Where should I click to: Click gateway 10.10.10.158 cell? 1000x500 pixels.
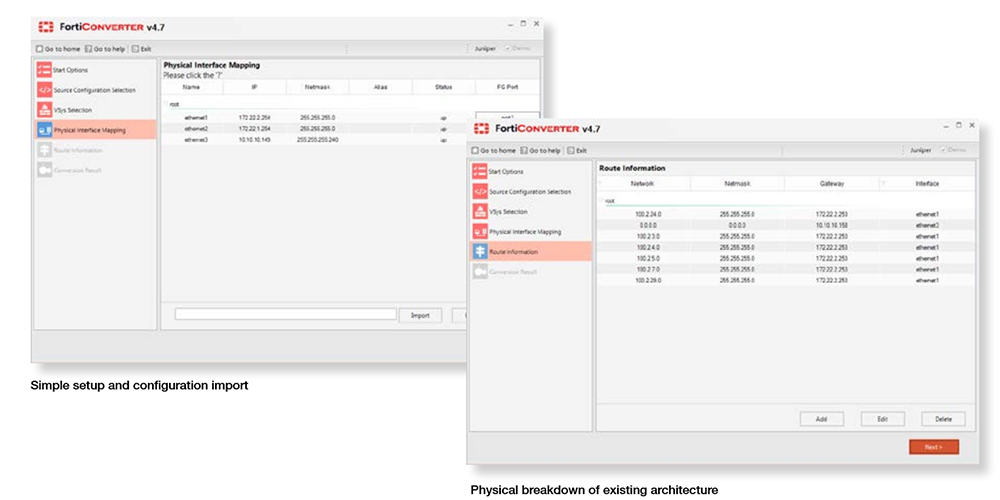coord(832,225)
